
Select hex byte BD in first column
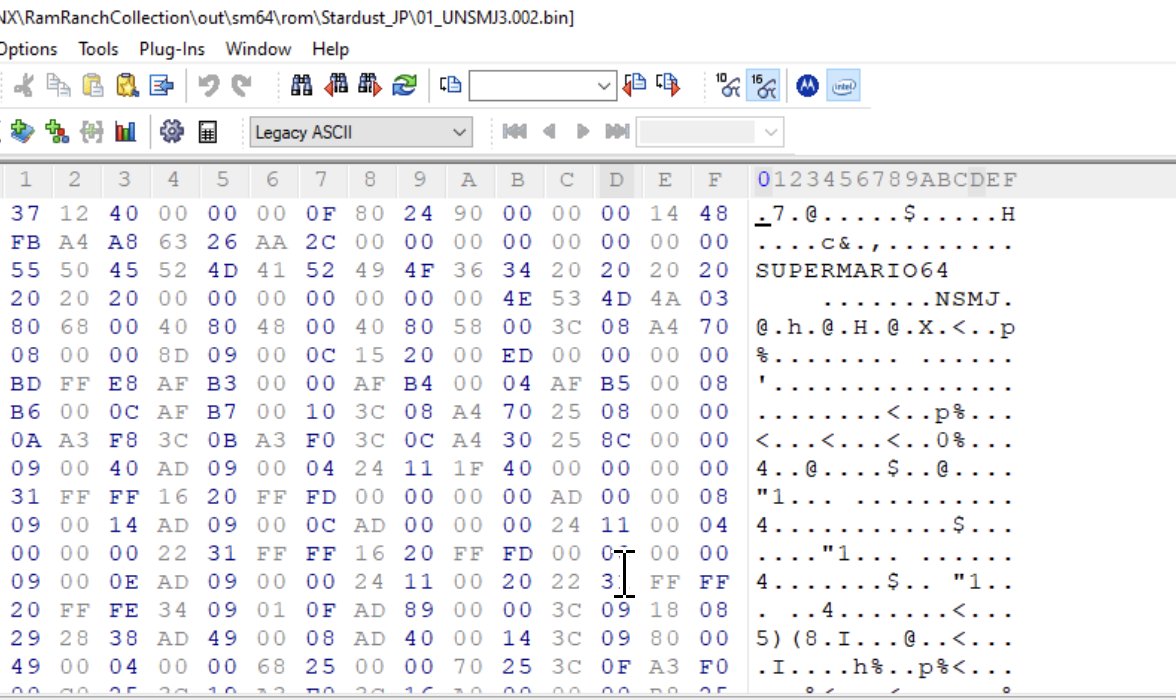coord(26,383)
